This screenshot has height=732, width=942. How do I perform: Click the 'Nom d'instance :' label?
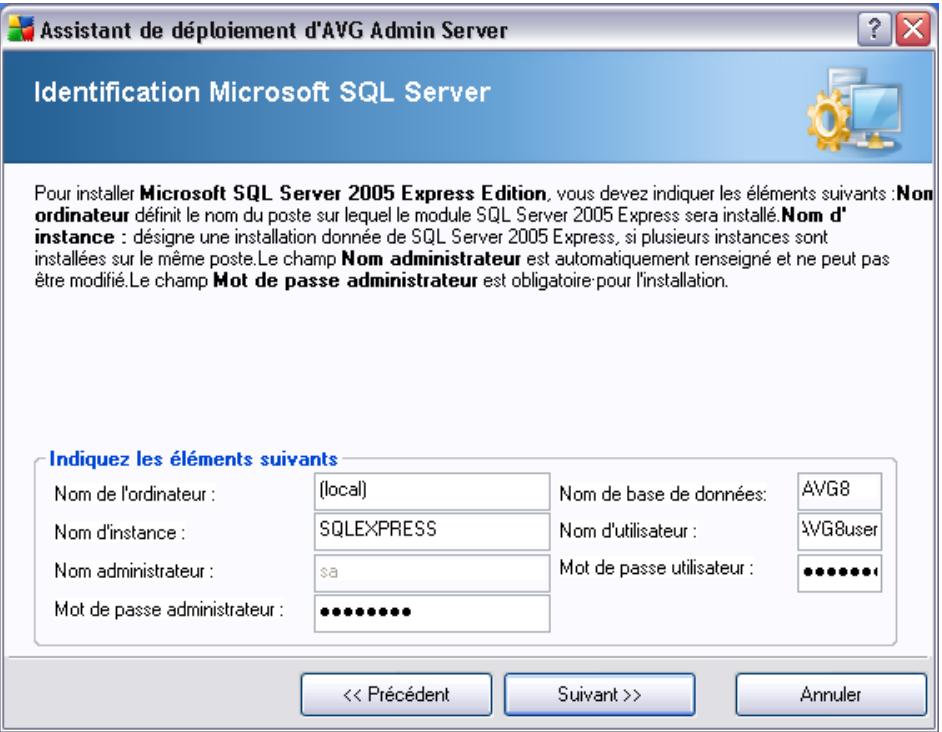click(120, 532)
